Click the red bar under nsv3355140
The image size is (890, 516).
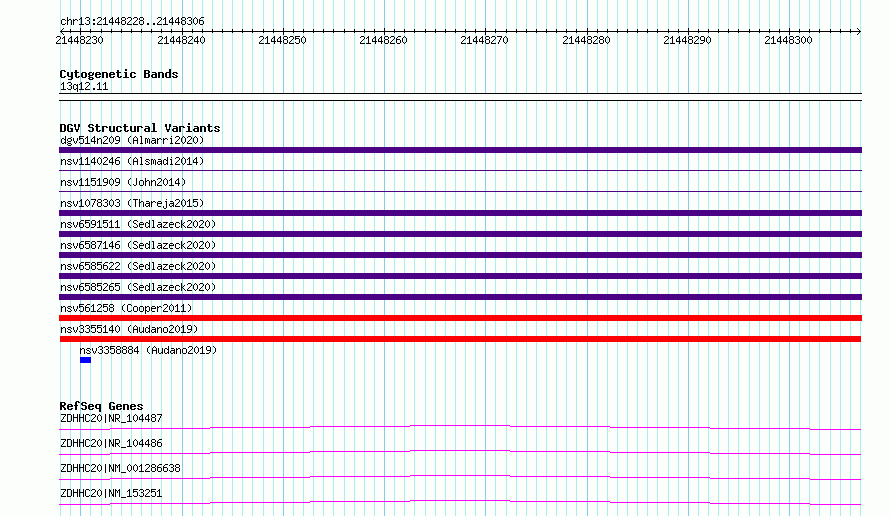point(460,339)
